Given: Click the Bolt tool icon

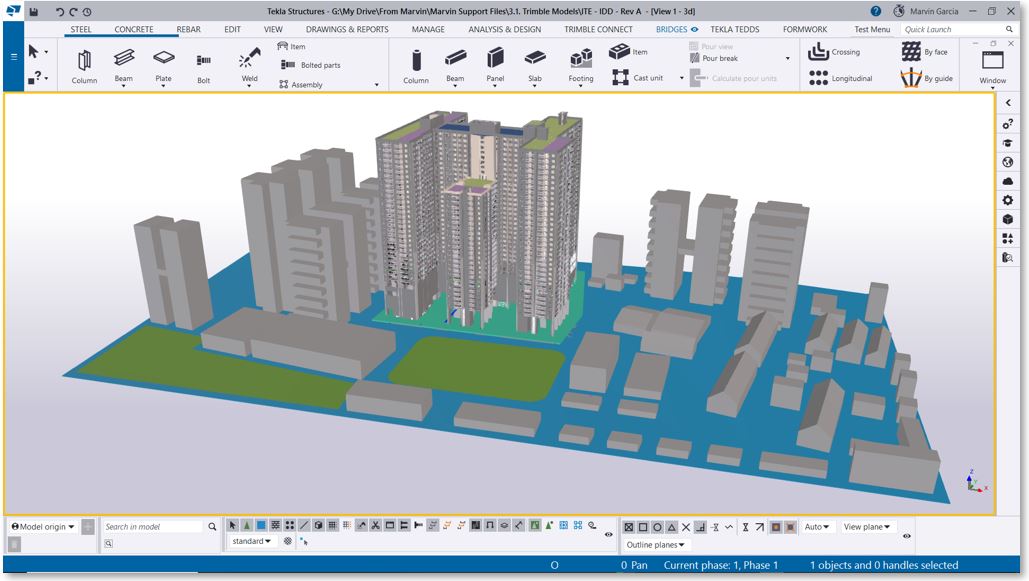Looking at the screenshot, I should click(x=204, y=62).
